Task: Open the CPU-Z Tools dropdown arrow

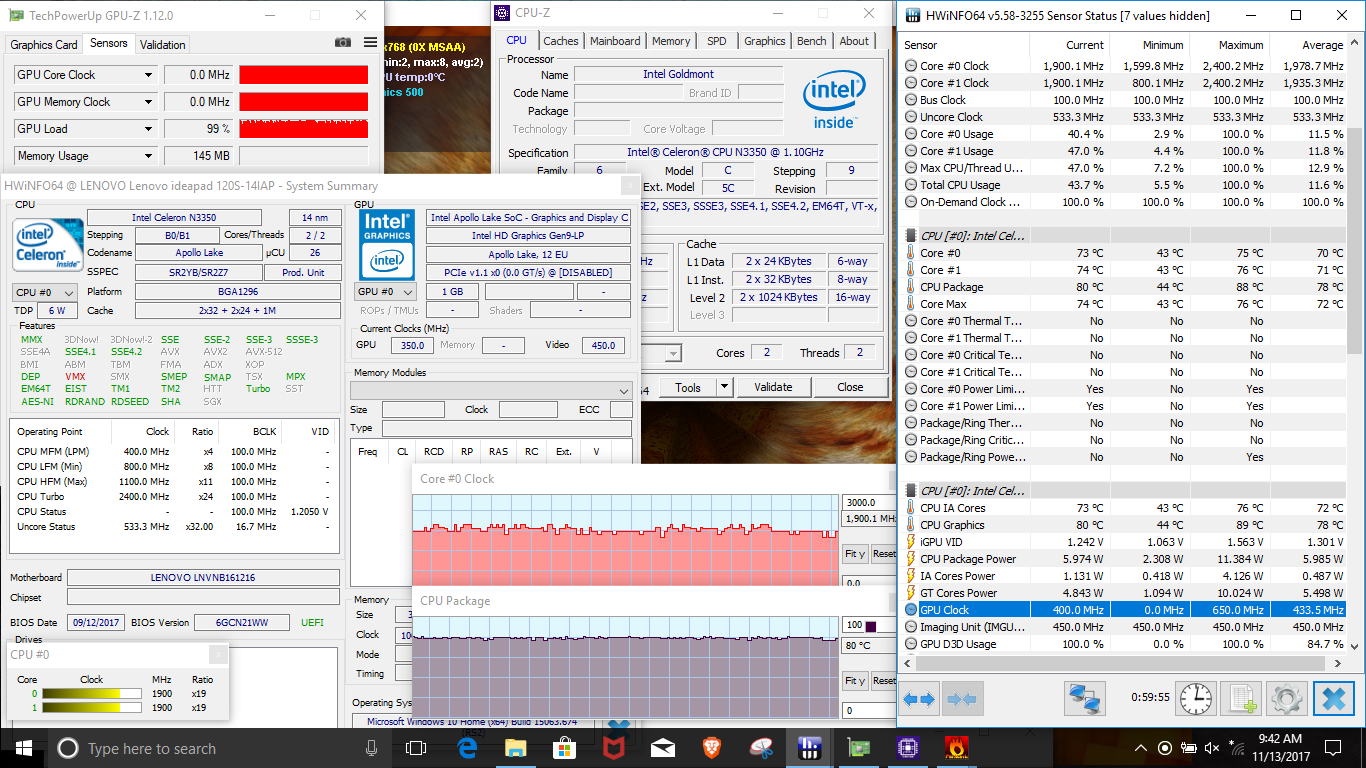Action: (x=724, y=387)
